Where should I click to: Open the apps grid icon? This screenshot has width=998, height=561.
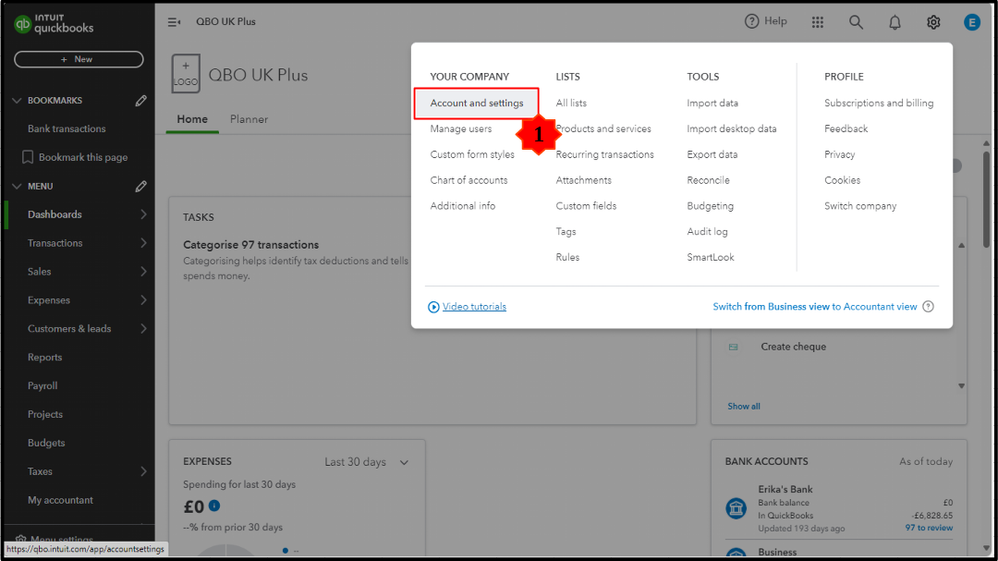point(818,22)
